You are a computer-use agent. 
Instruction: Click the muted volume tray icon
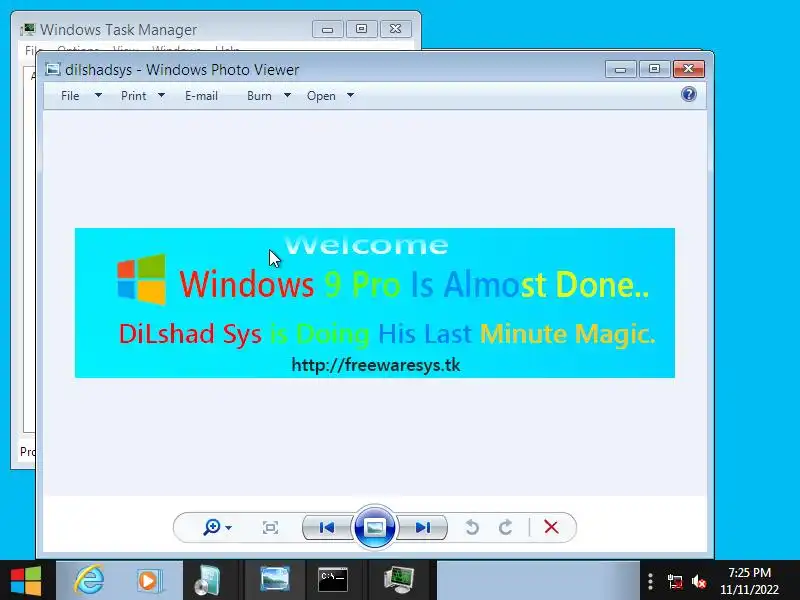point(699,581)
